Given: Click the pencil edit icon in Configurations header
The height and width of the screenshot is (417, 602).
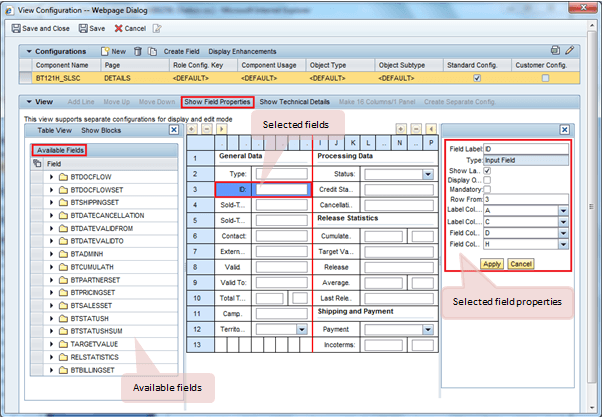Looking at the screenshot, I should pos(570,50).
